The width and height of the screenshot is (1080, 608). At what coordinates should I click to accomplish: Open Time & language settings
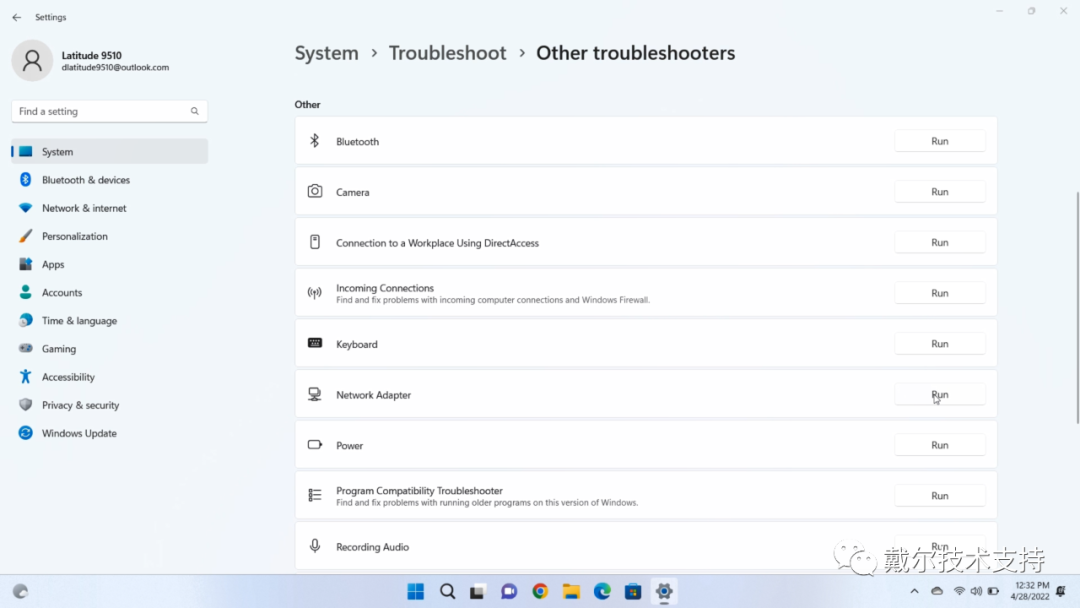click(x=110, y=321)
